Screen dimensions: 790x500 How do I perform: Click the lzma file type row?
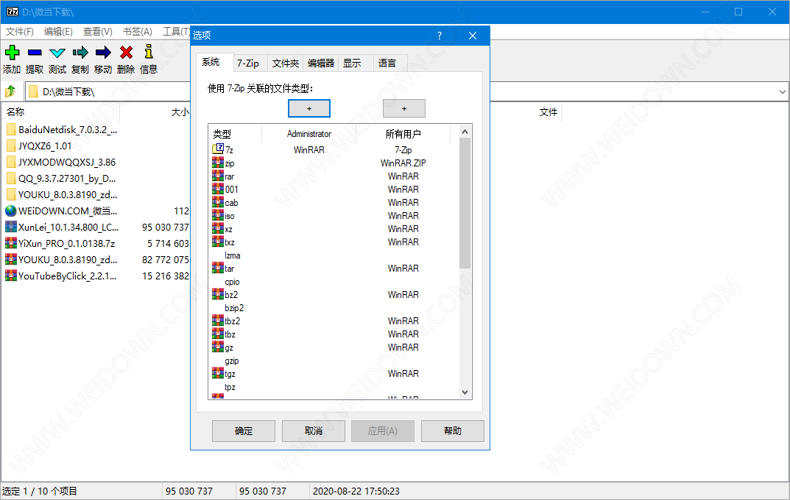coord(232,256)
